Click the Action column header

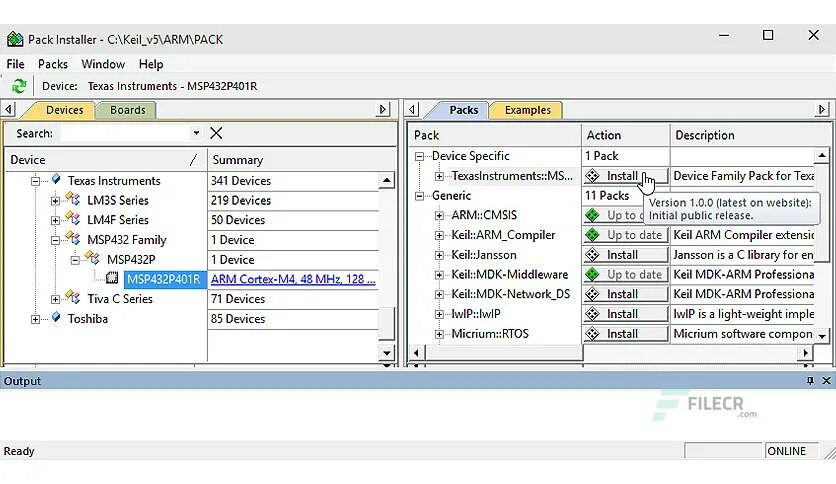coord(625,135)
